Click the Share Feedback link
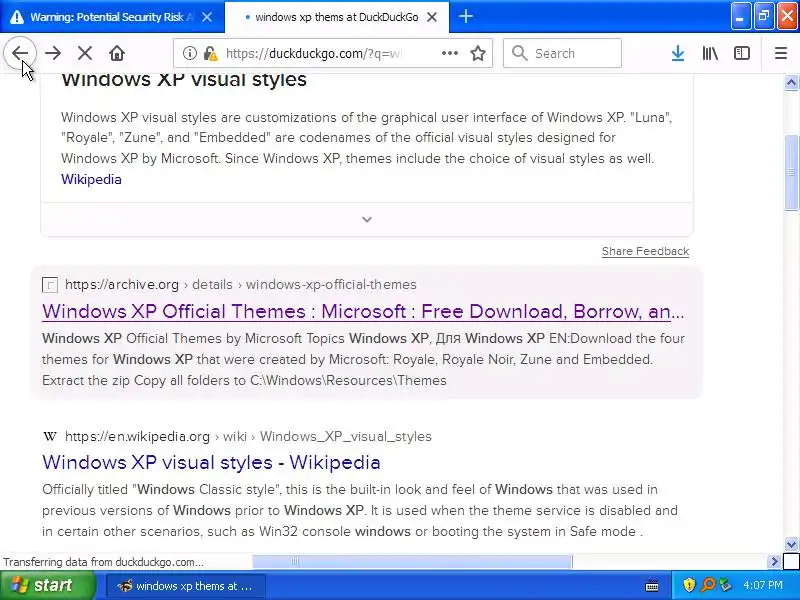 (645, 251)
